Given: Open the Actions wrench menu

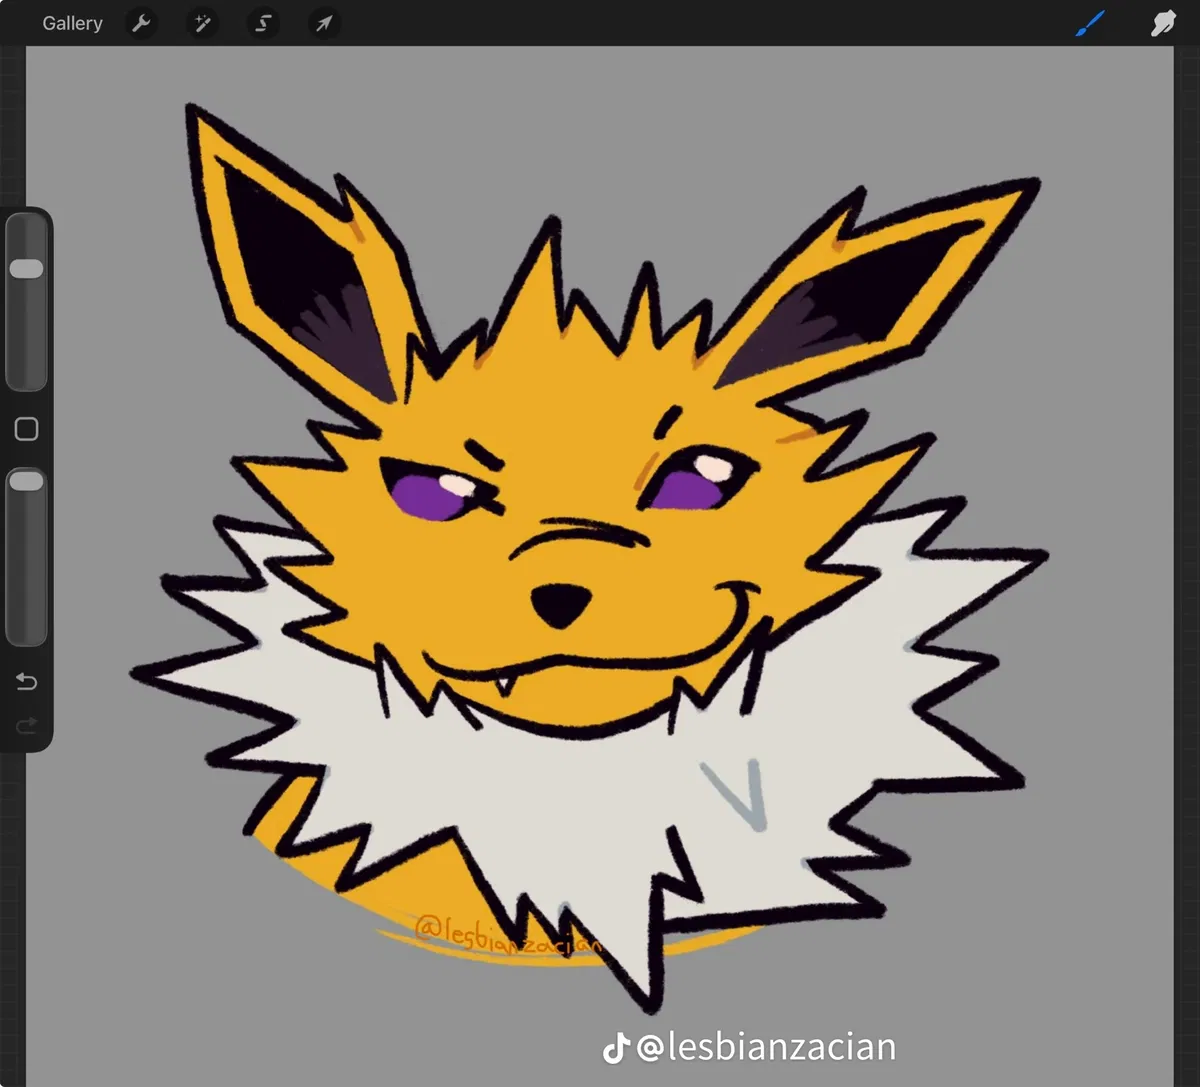Looking at the screenshot, I should [x=141, y=23].
